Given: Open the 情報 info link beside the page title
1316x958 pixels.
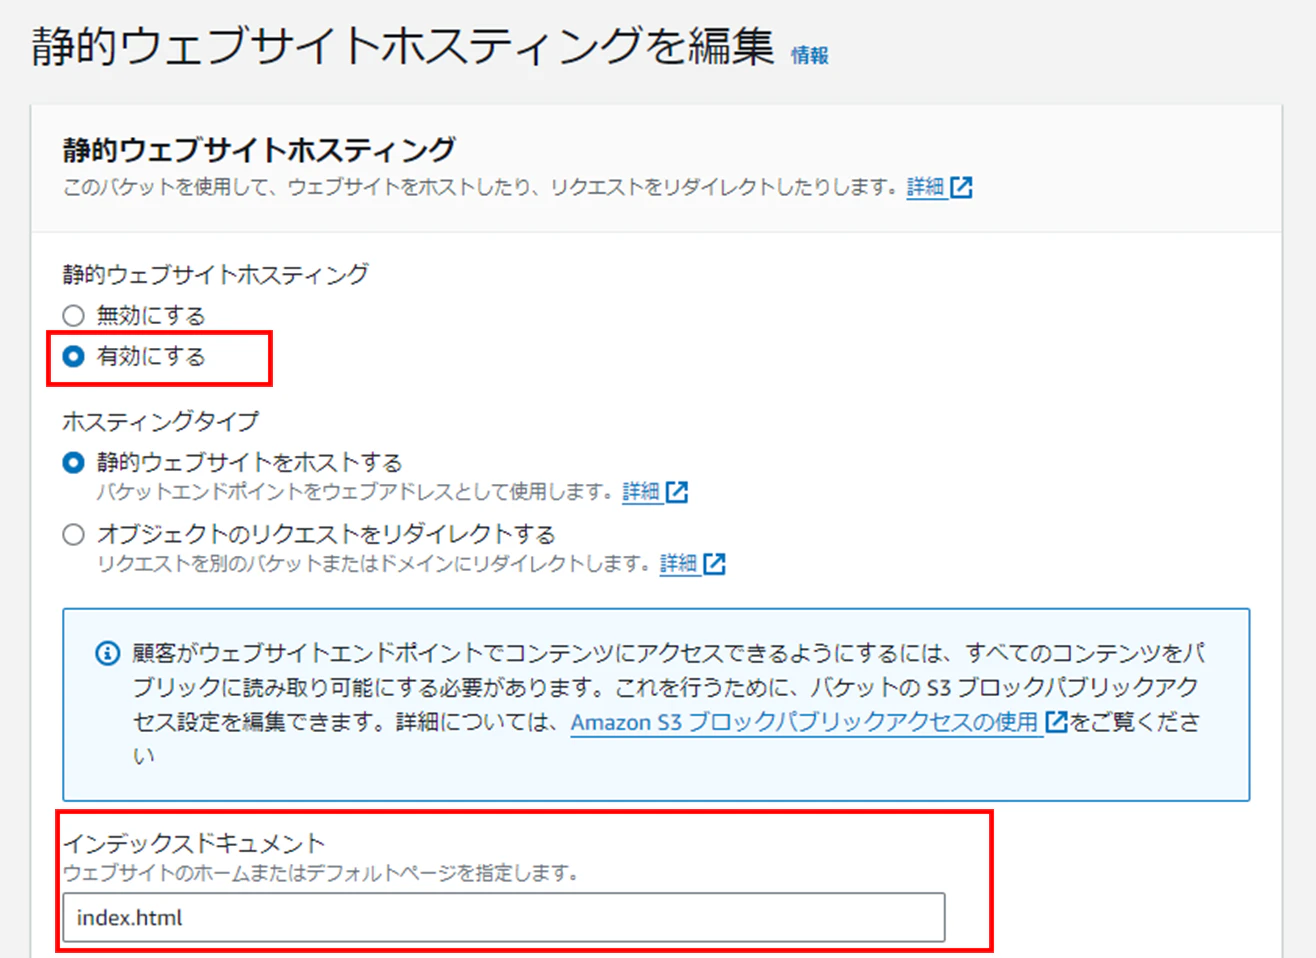Looking at the screenshot, I should pyautogui.click(x=809, y=56).
